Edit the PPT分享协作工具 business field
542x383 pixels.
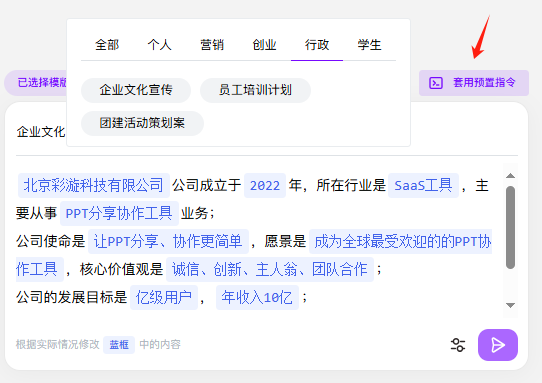pyautogui.click(x=119, y=213)
